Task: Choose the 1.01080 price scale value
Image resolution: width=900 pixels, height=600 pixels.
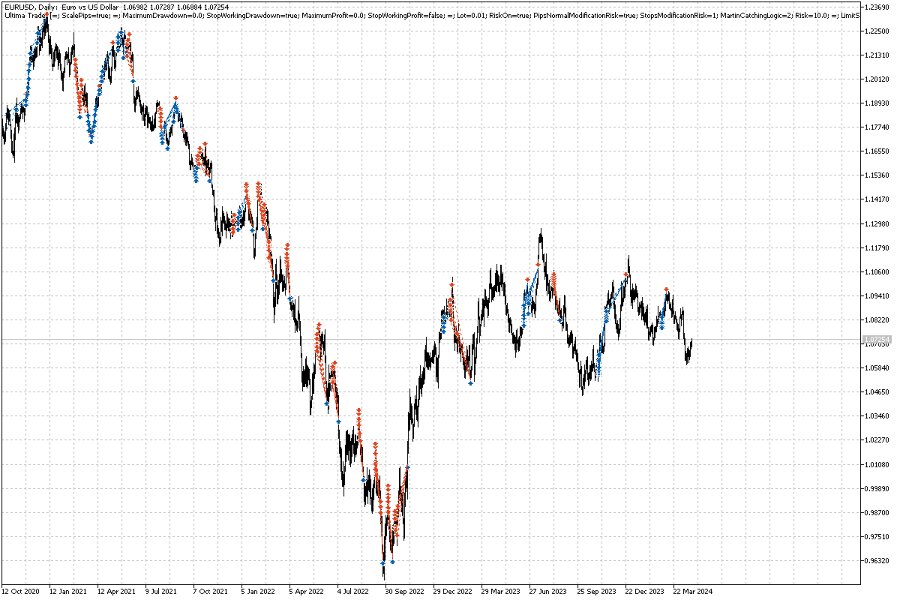Action: pos(877,464)
